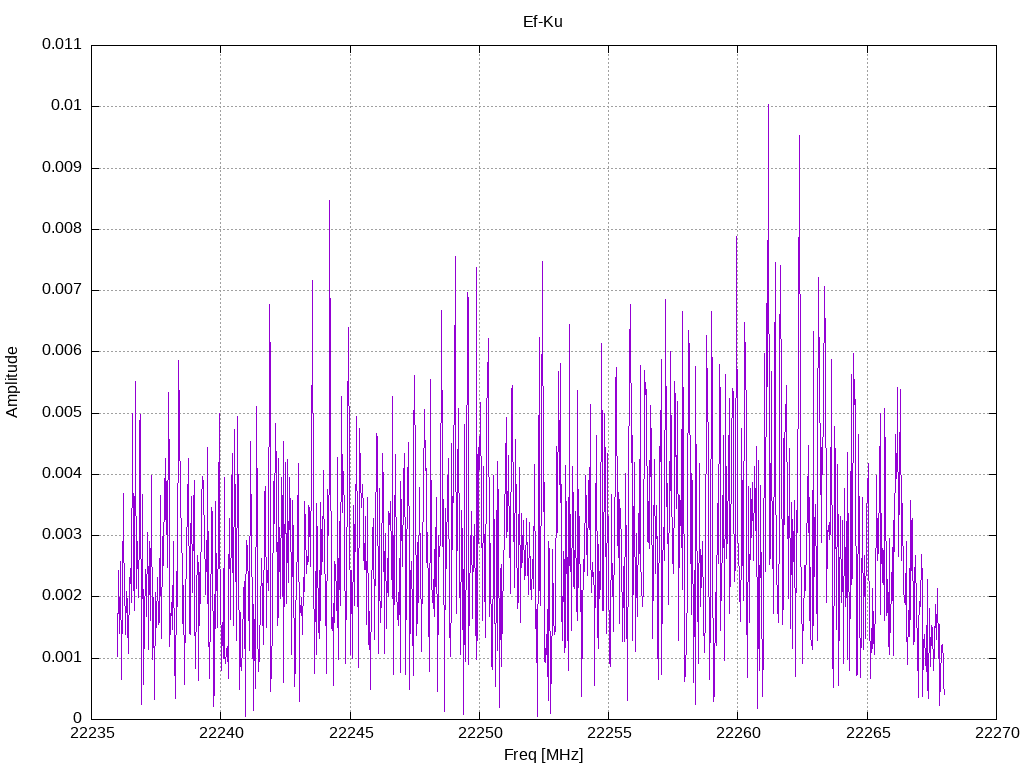1024x768 pixels.
Task: Click the x-axis tick label 22250
Action: point(480,733)
